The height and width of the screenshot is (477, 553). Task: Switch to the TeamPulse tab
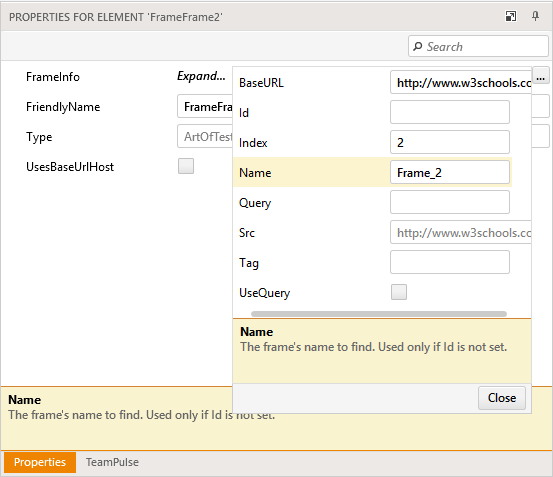(x=112, y=462)
